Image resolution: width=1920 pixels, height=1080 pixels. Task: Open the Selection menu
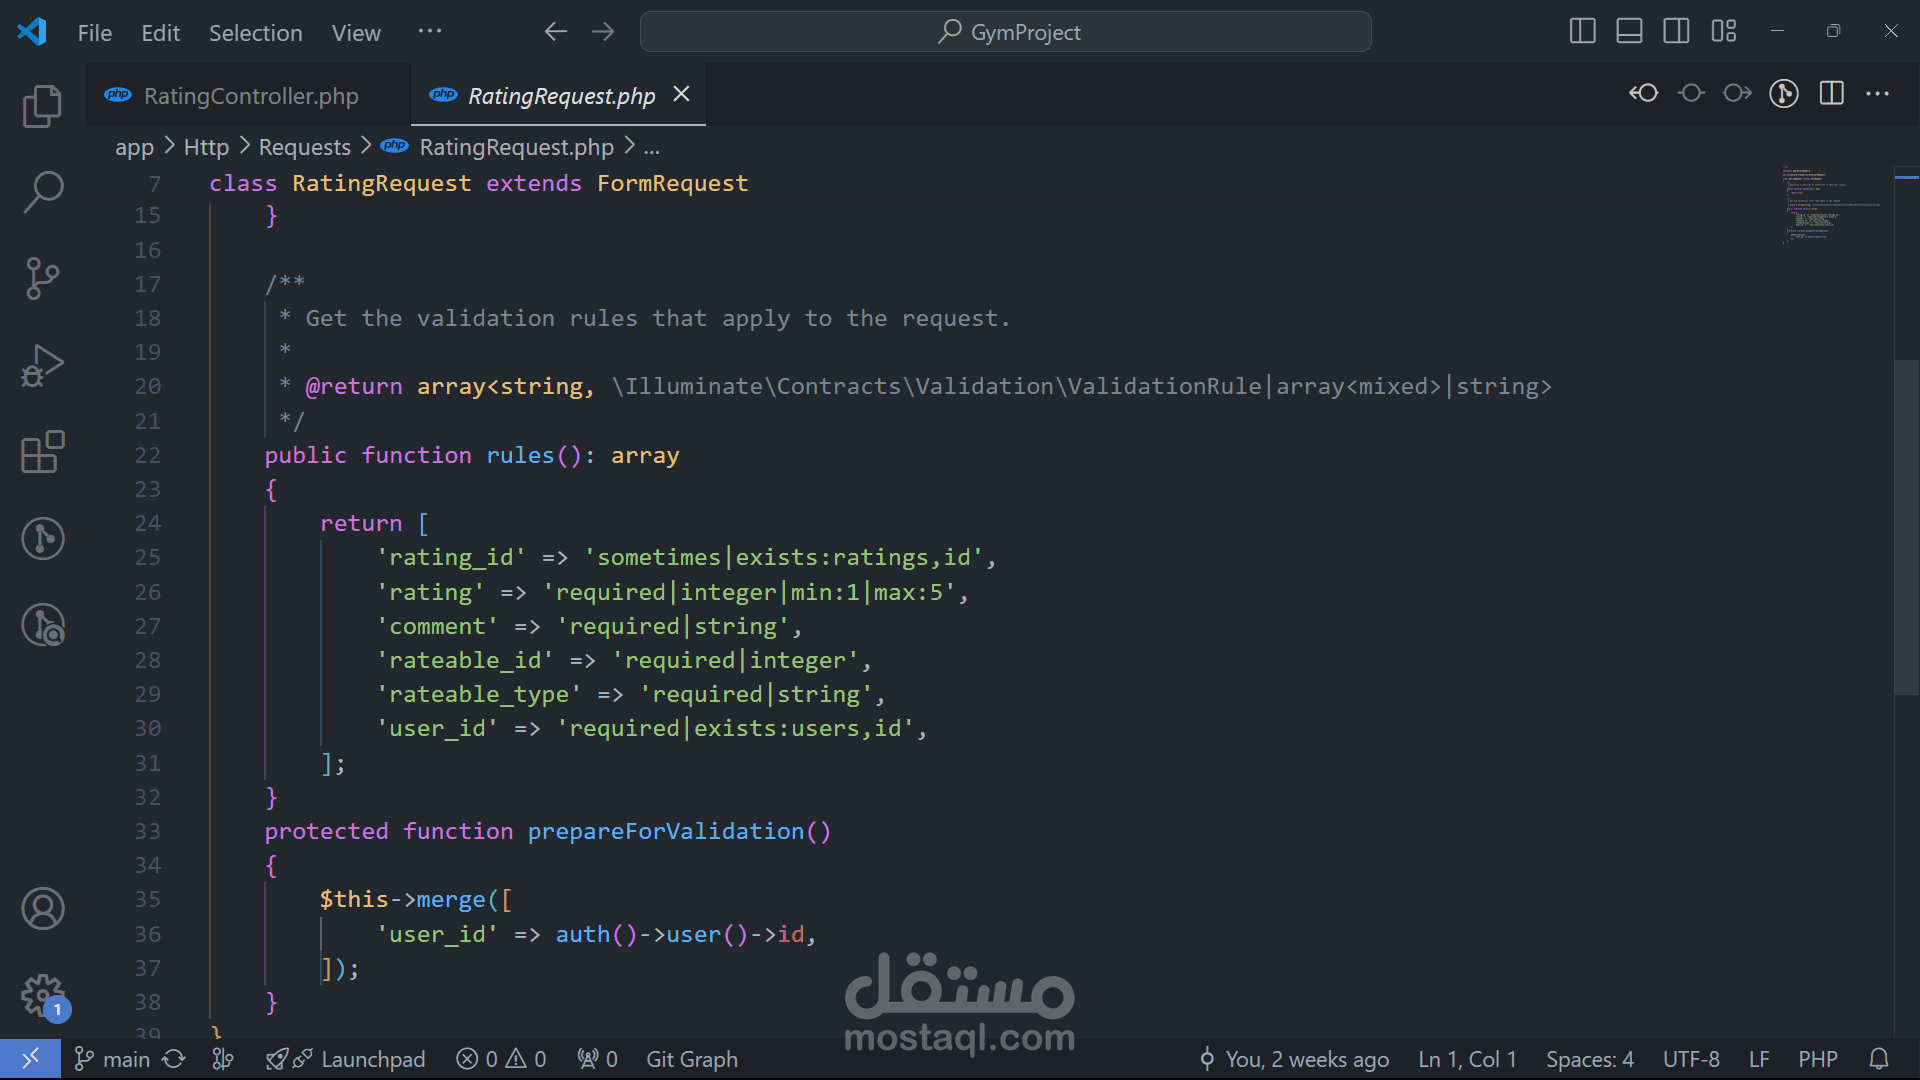255,33
